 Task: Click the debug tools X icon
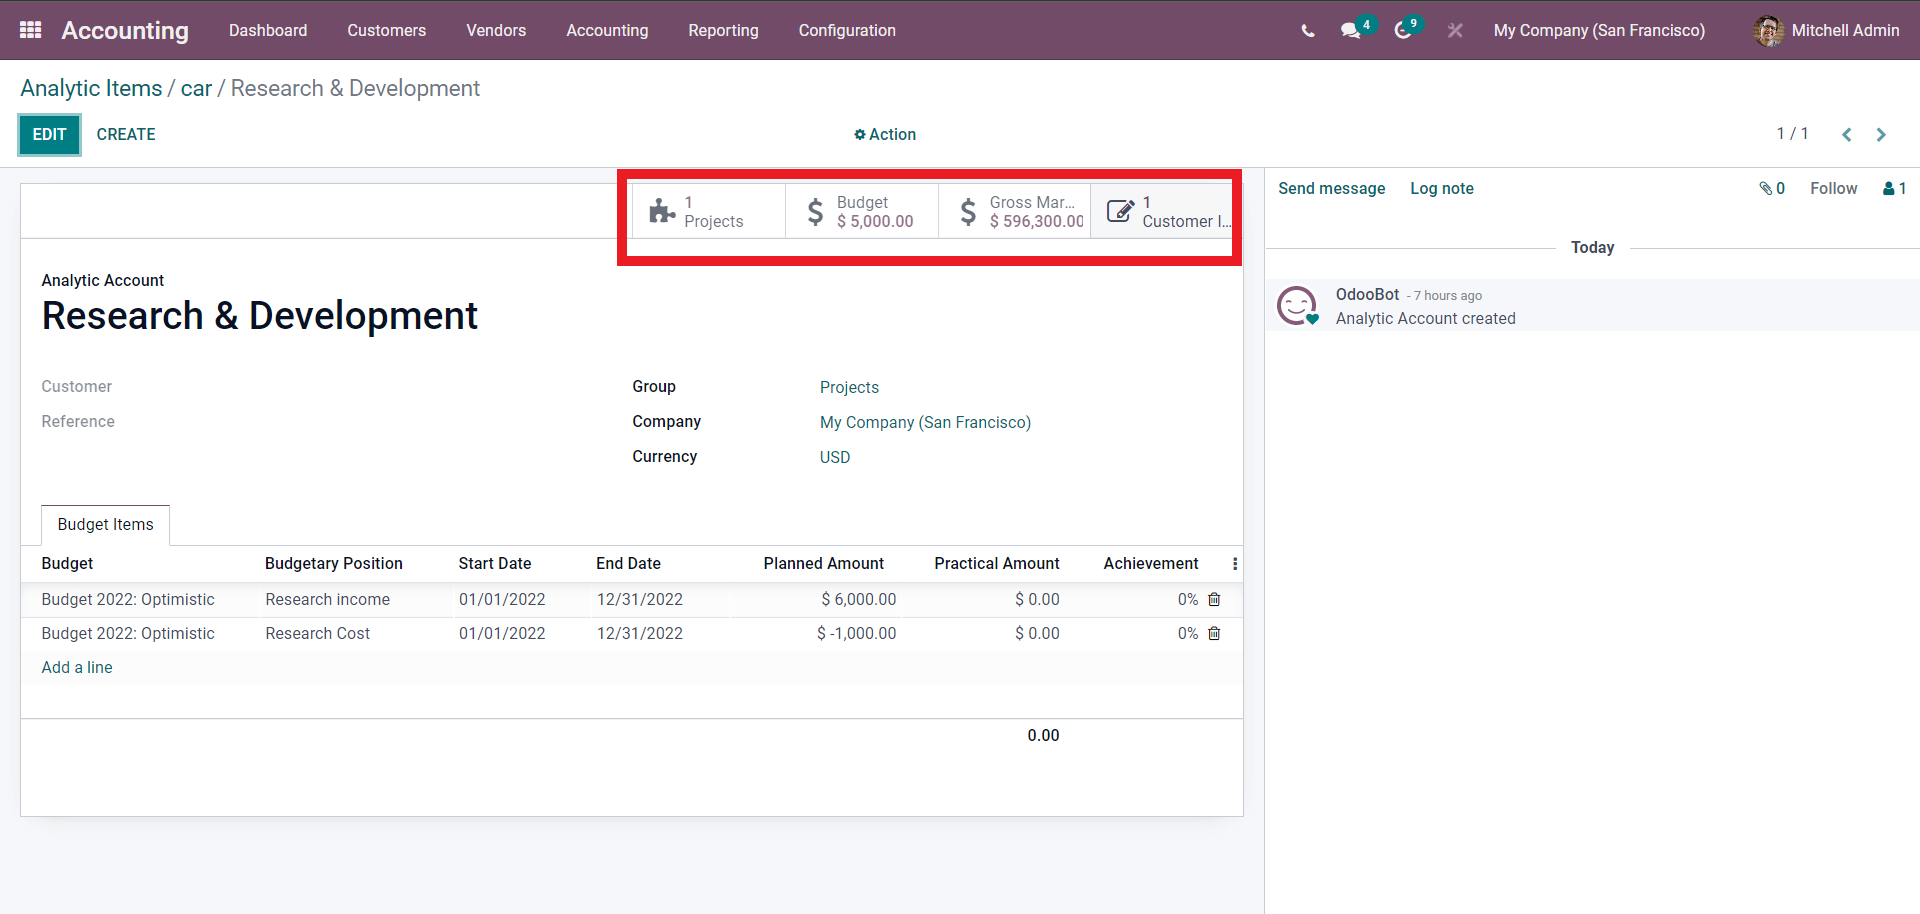coord(1455,31)
